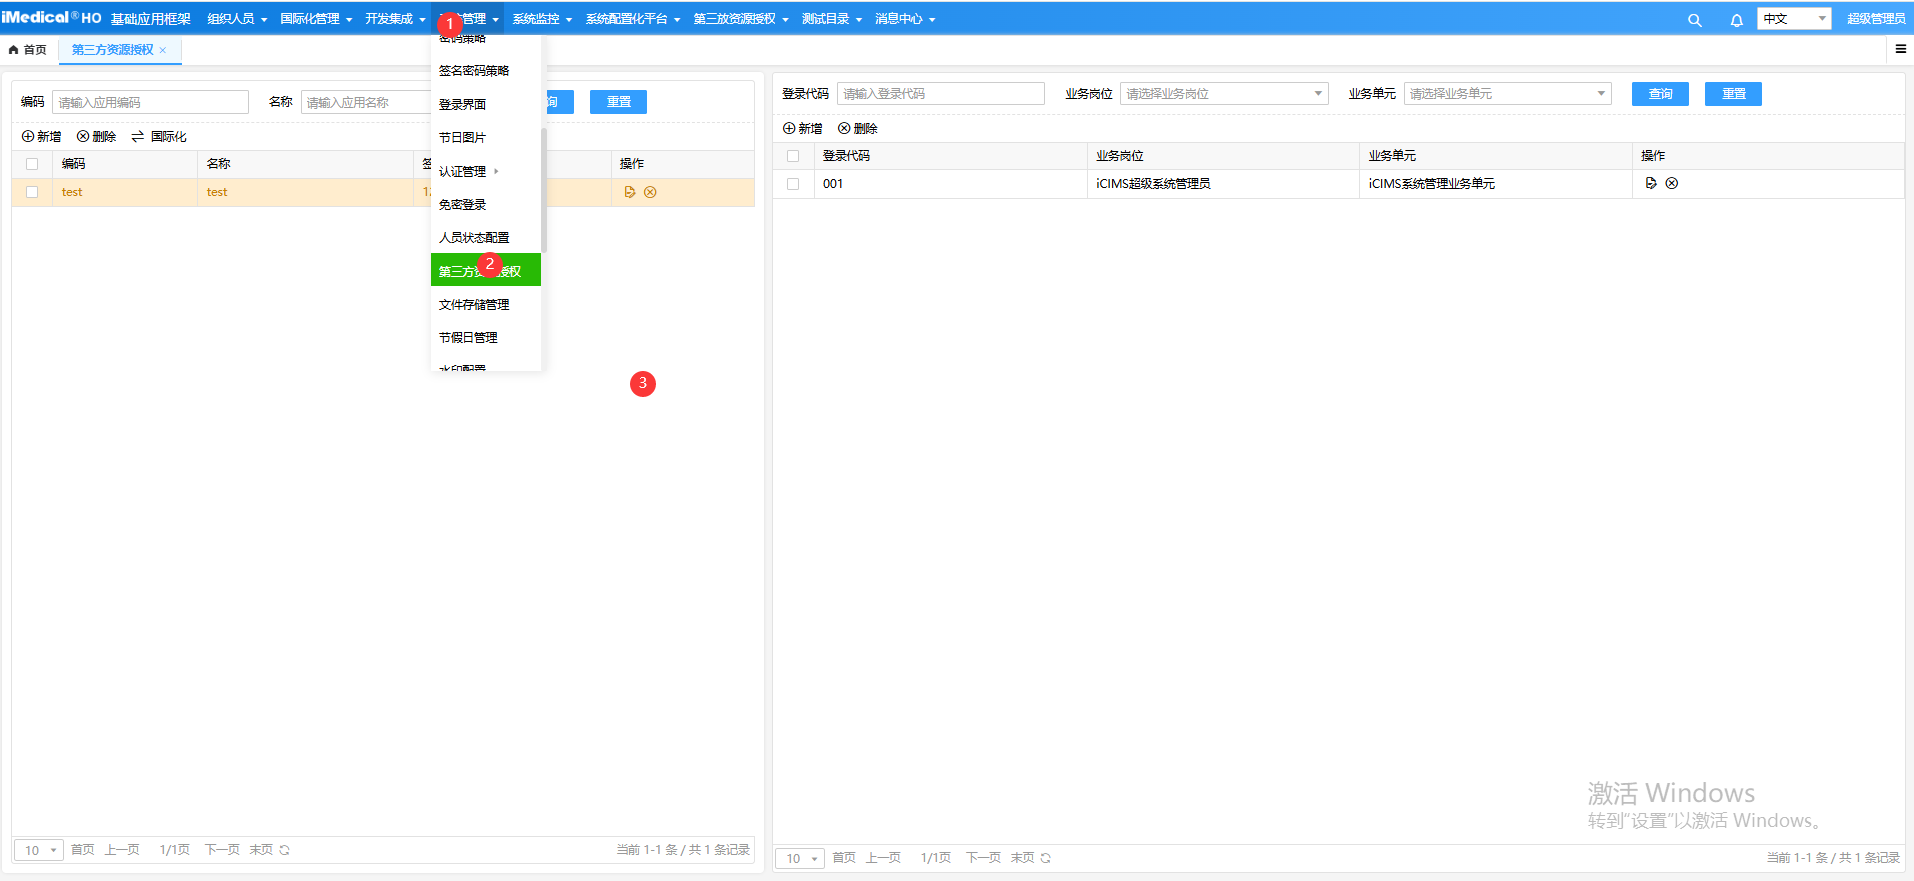Viewport: 1914px width, 881px height.
Task: Click the edit icon in the test row
Action: click(x=630, y=192)
